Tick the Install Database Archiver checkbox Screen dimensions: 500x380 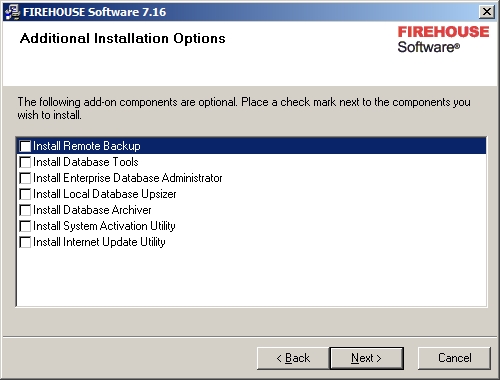(x=25, y=210)
